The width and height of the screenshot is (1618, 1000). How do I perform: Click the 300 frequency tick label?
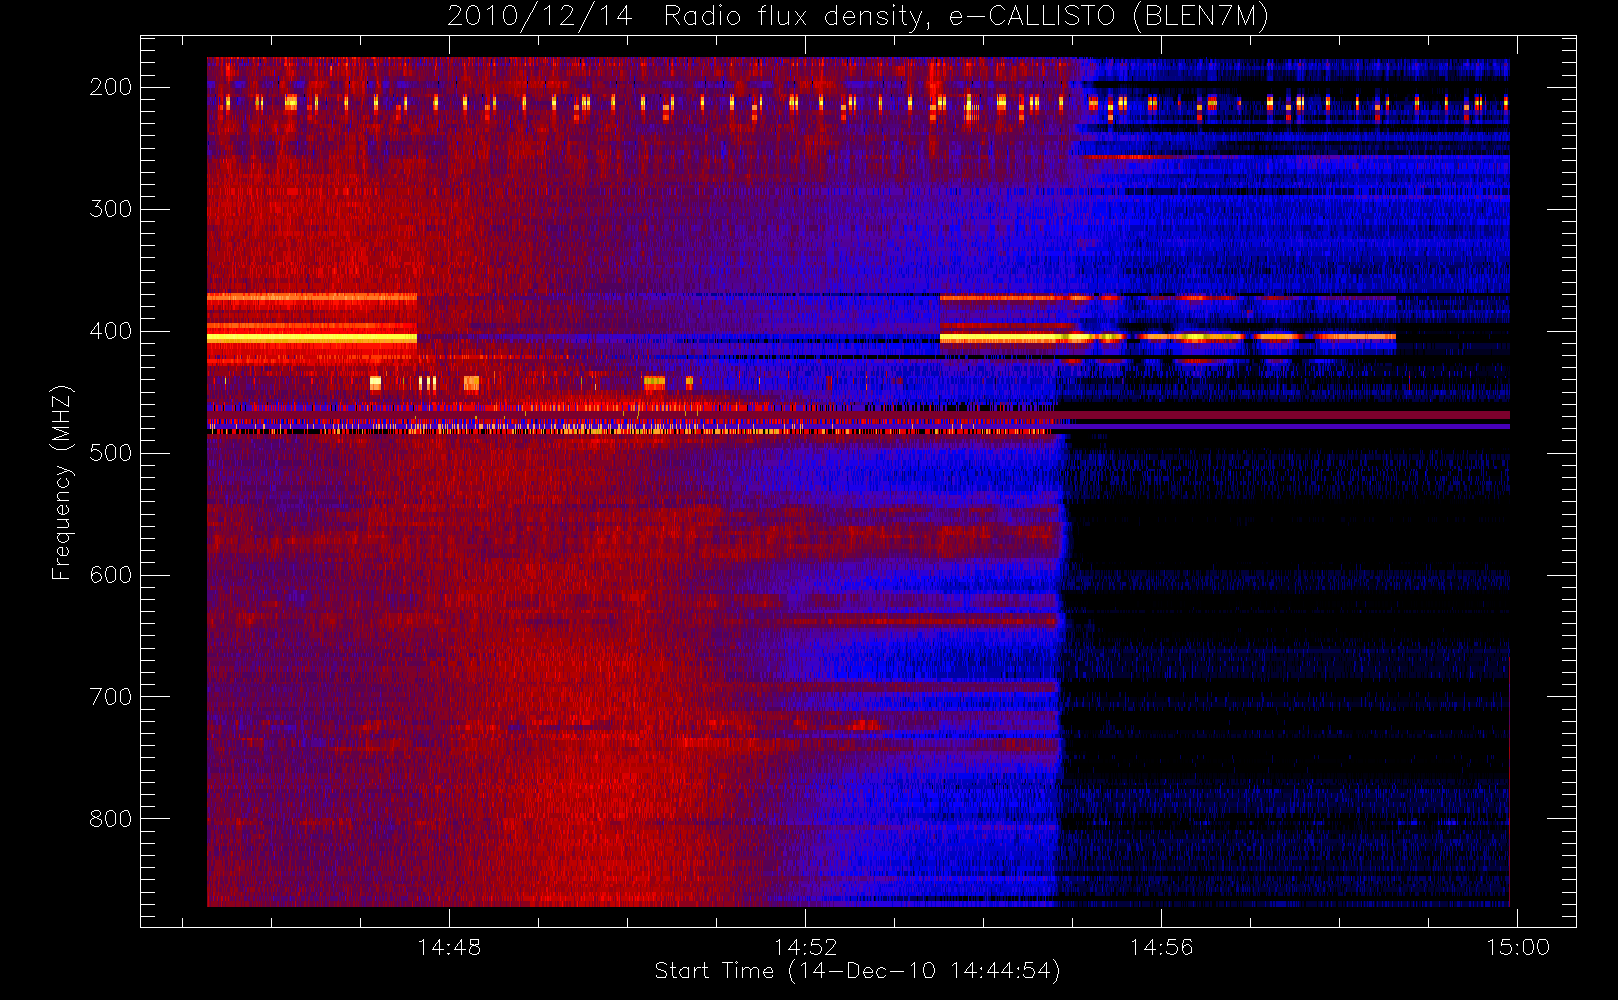click(111, 209)
